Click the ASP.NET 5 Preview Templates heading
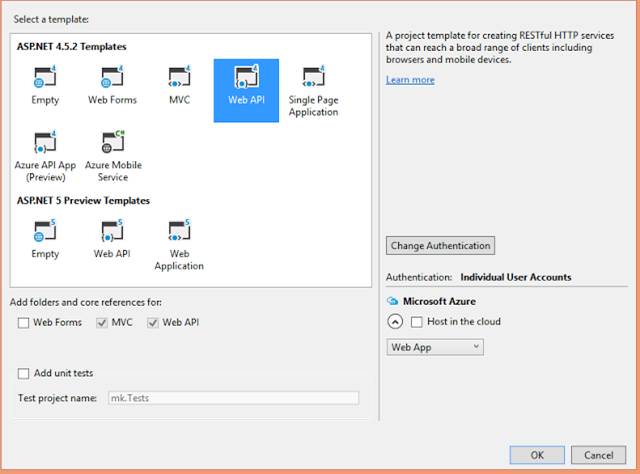Screen dimensions: 640x474 coord(83,201)
